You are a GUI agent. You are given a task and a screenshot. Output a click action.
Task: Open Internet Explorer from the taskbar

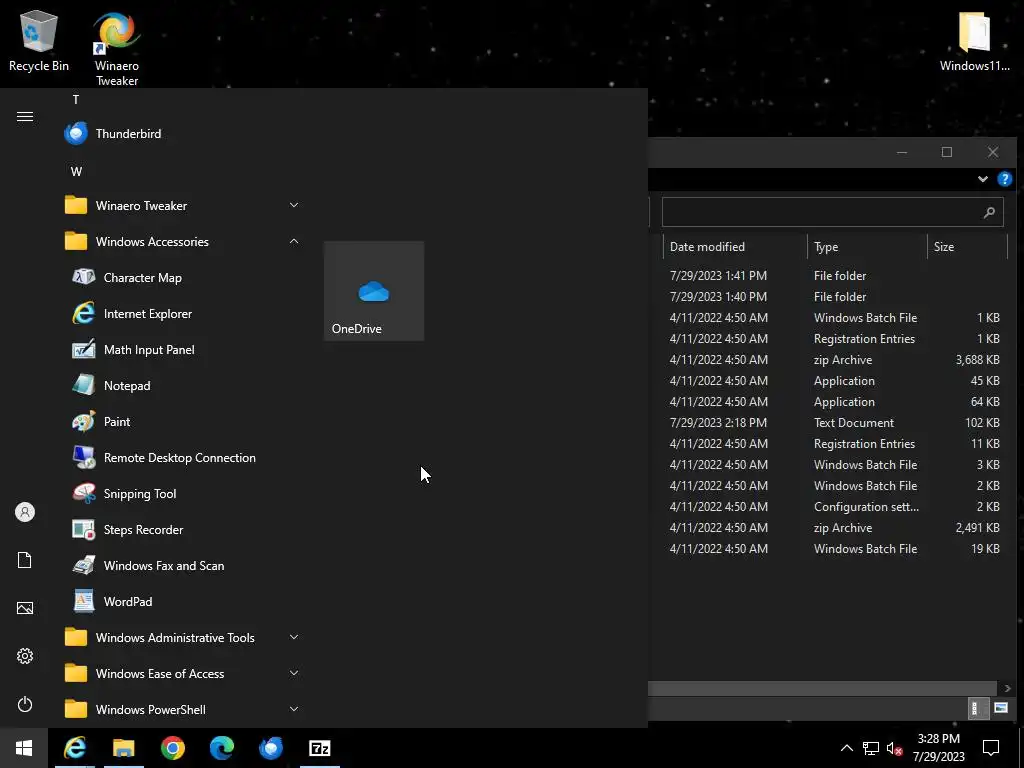[74, 748]
